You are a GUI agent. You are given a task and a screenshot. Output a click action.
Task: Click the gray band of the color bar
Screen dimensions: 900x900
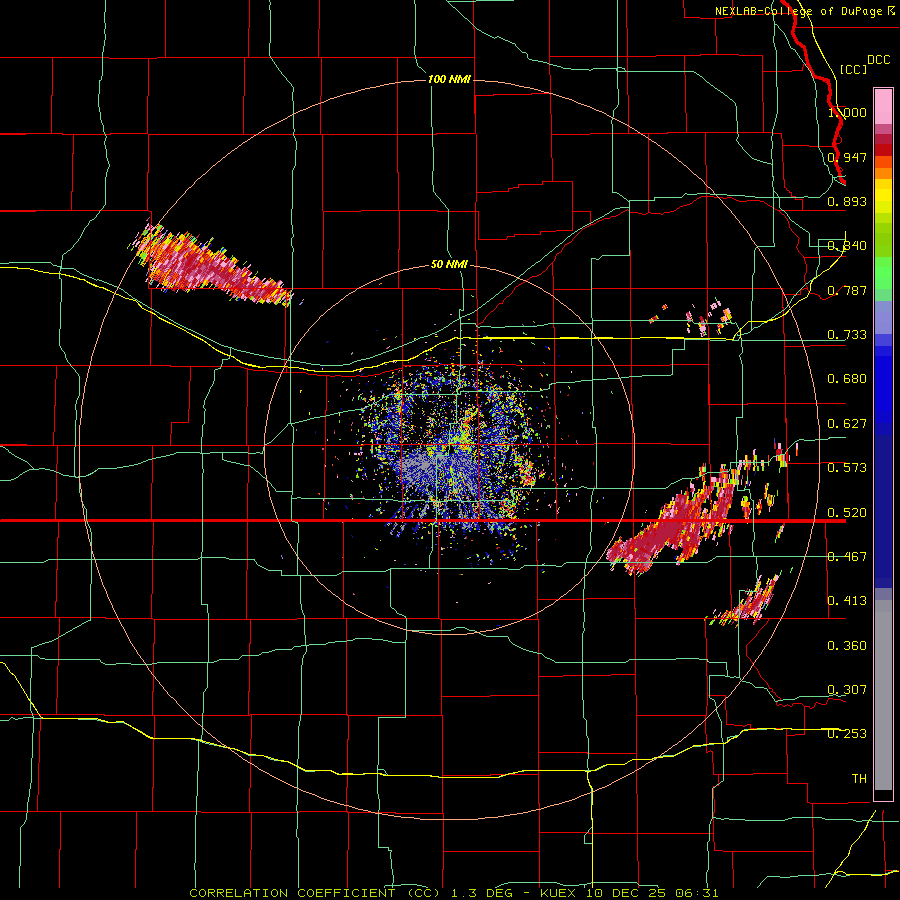(883, 695)
